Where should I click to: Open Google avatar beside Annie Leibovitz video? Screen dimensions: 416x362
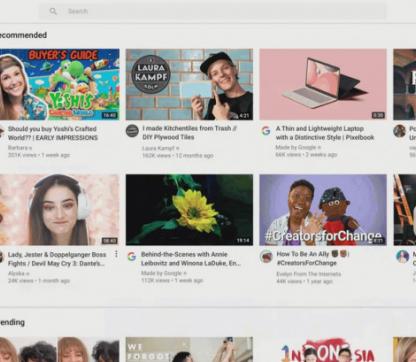pos(132,256)
